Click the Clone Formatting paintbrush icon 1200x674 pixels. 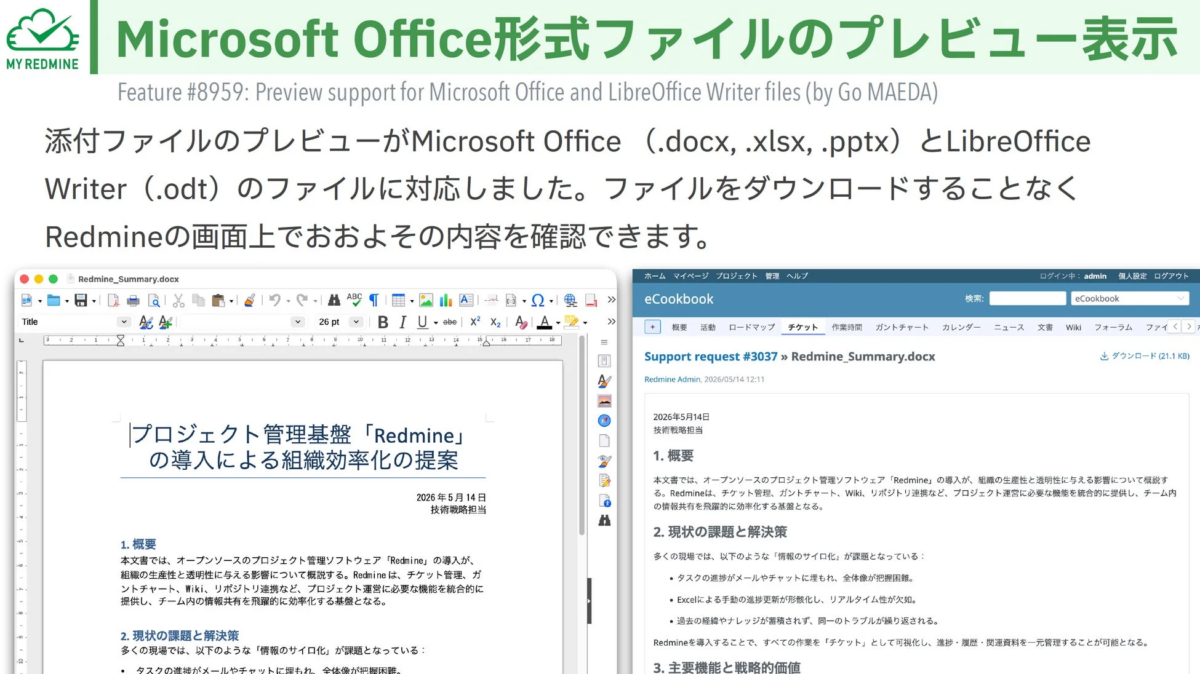(x=249, y=299)
